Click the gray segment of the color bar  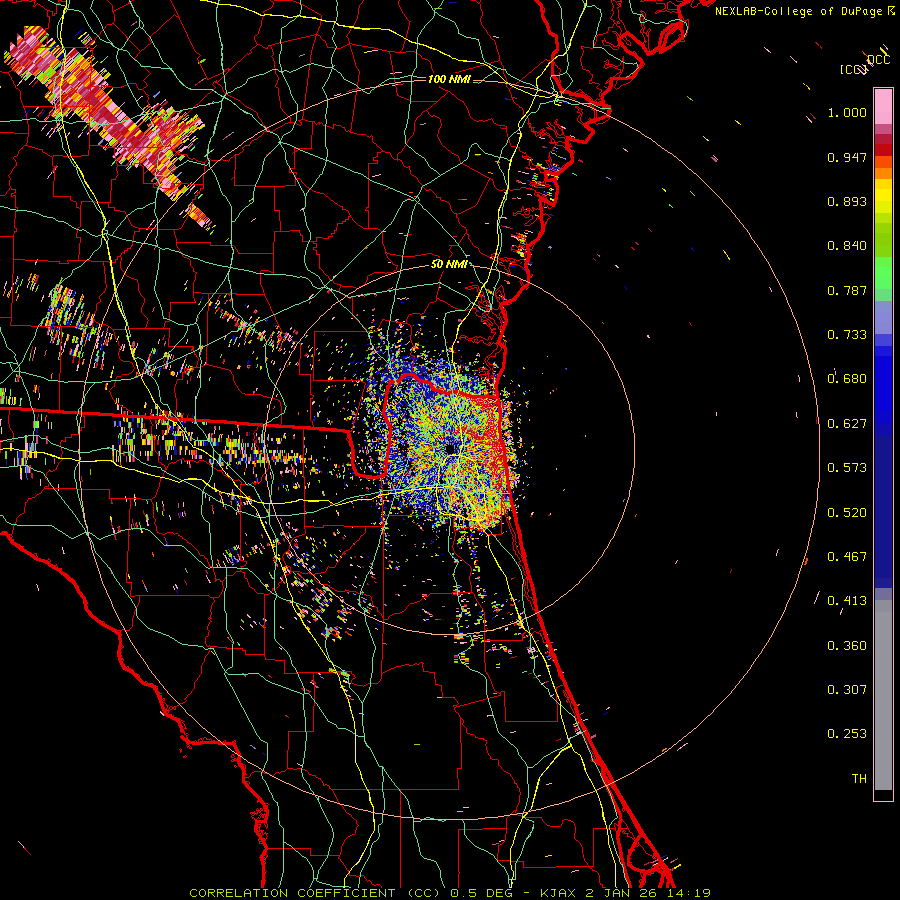tap(883, 695)
